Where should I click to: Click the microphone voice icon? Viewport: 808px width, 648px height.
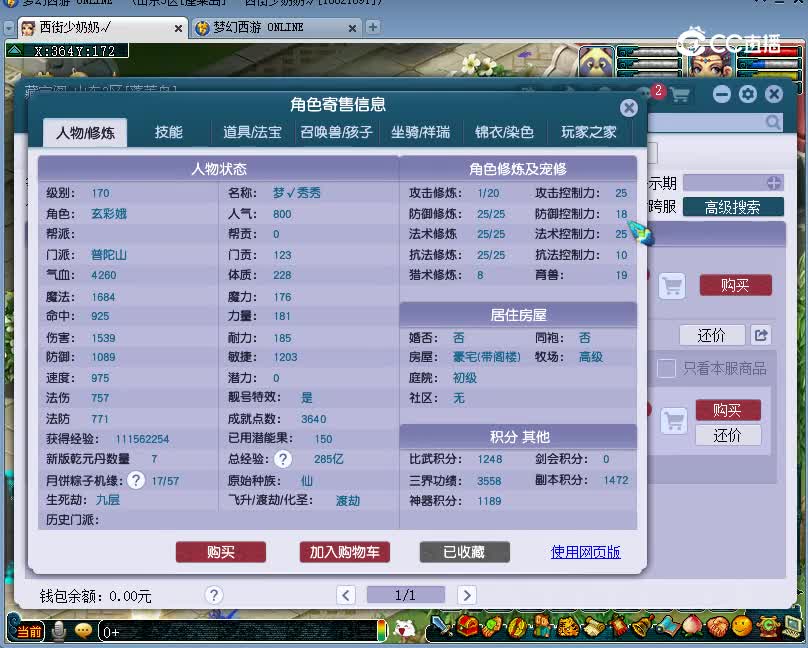[x=59, y=632]
